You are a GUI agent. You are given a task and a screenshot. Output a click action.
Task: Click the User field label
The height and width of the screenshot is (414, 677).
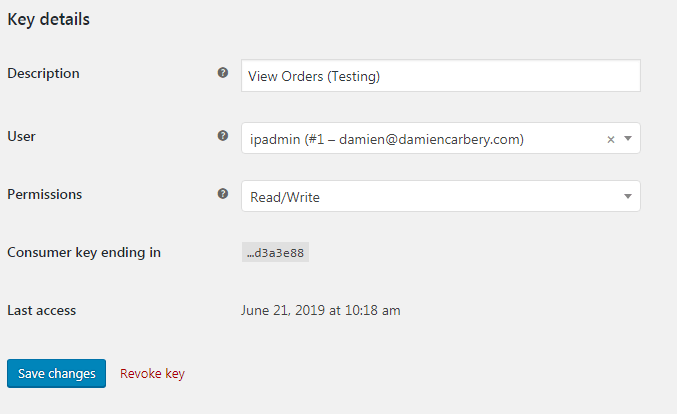(x=22, y=135)
